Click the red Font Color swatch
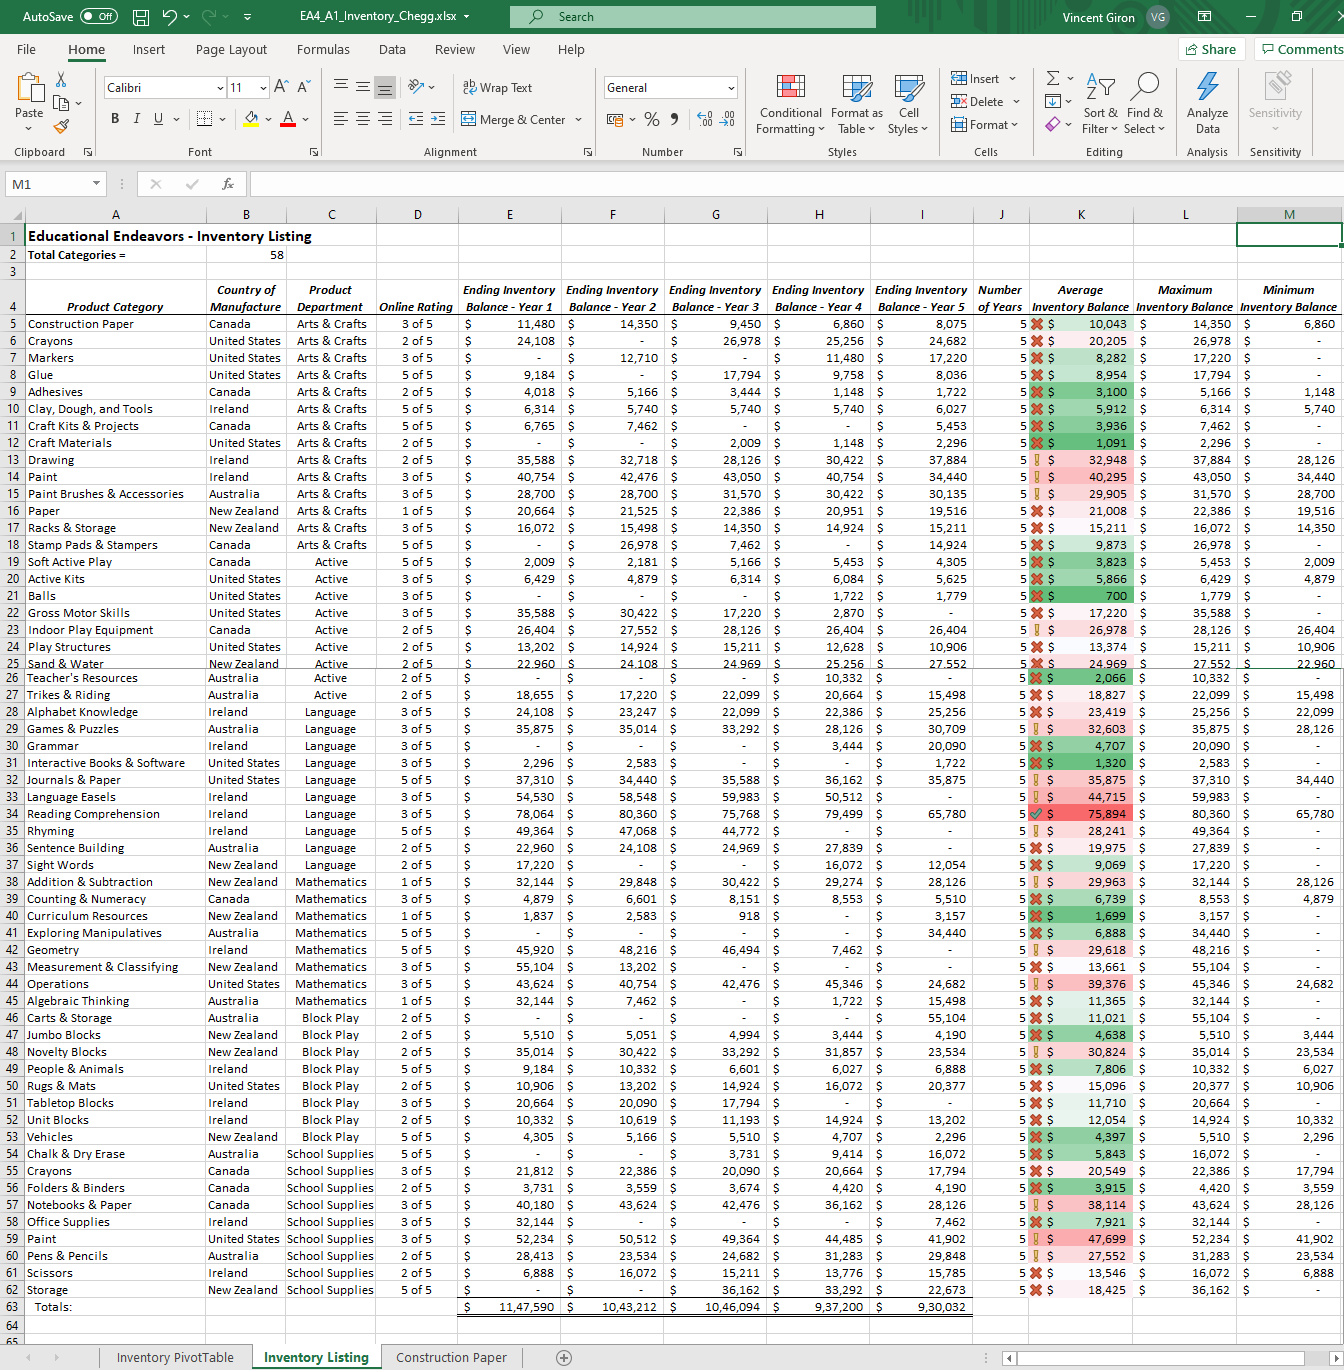 tap(288, 119)
